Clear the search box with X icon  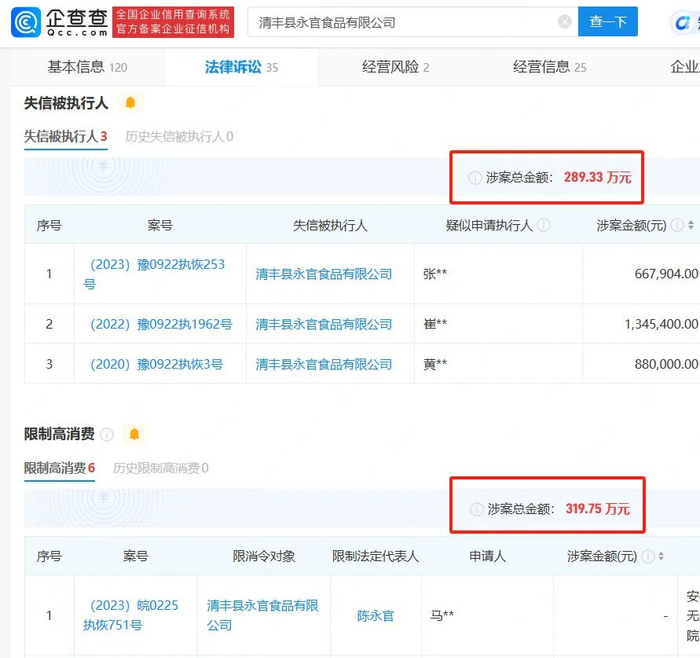coord(565,21)
